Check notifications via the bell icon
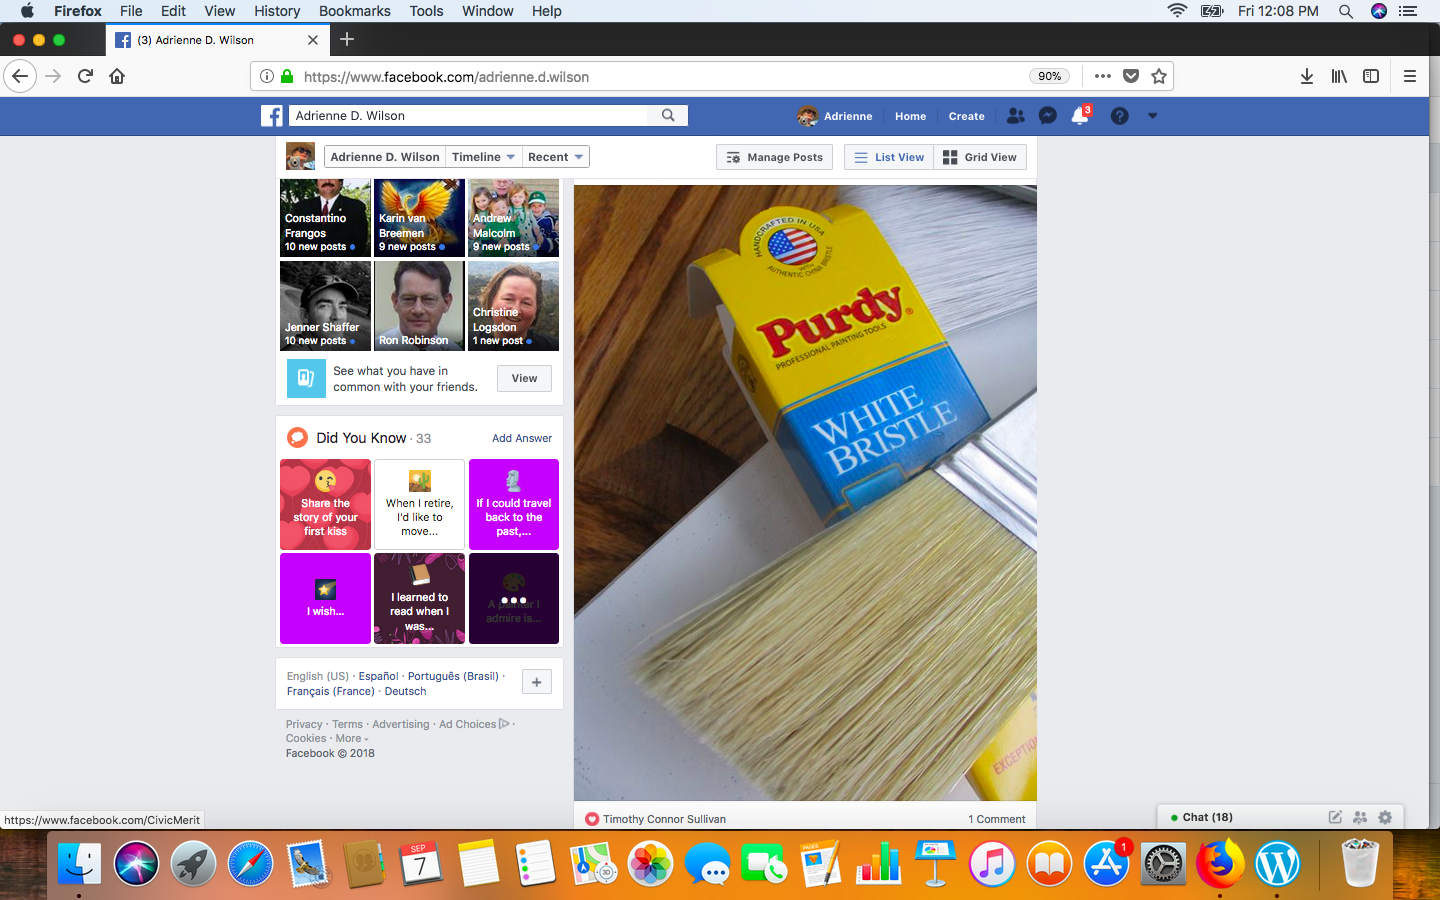This screenshot has width=1440, height=900. coord(1081,116)
